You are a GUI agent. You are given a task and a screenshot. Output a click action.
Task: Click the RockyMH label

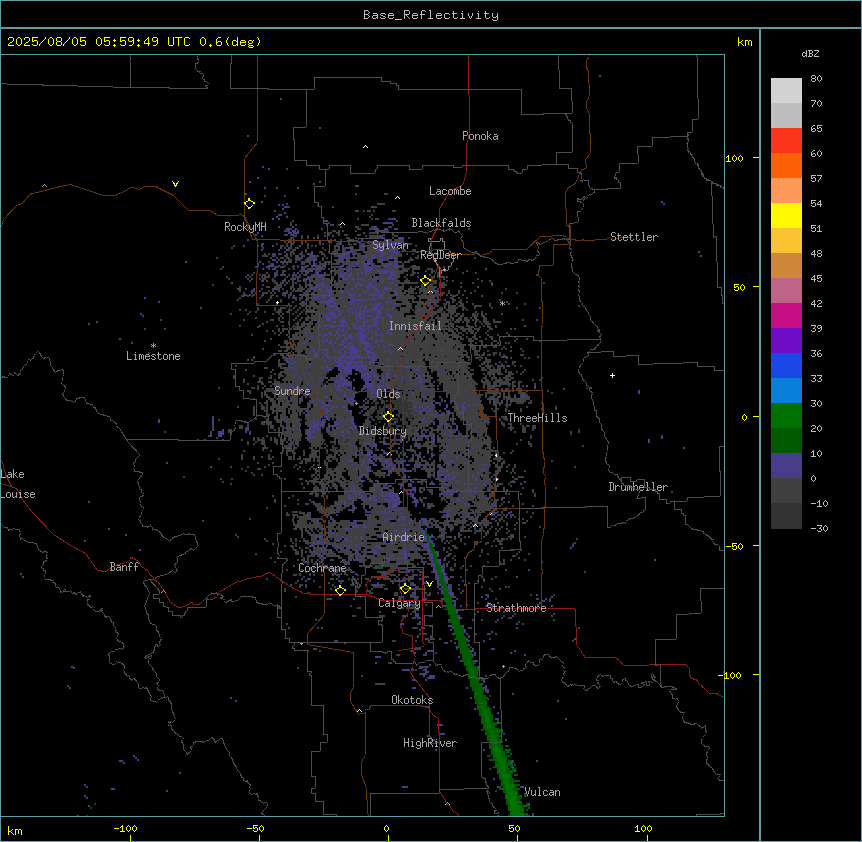[245, 227]
